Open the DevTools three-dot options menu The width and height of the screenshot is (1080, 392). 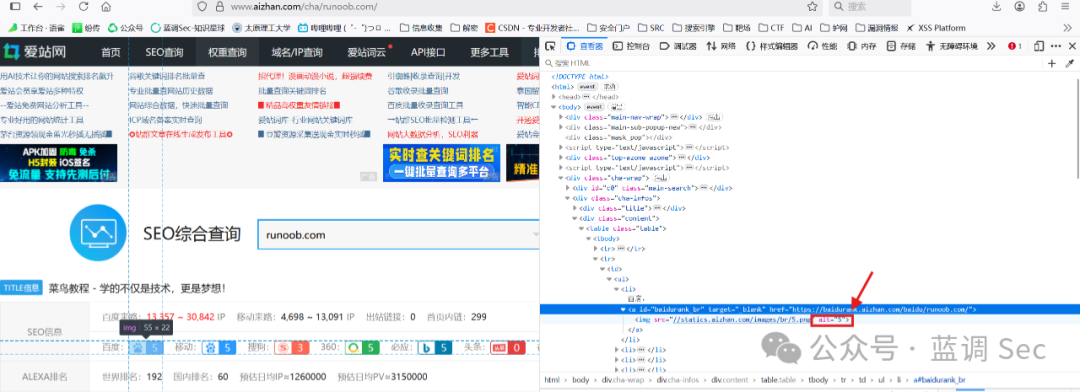(x=1056, y=46)
